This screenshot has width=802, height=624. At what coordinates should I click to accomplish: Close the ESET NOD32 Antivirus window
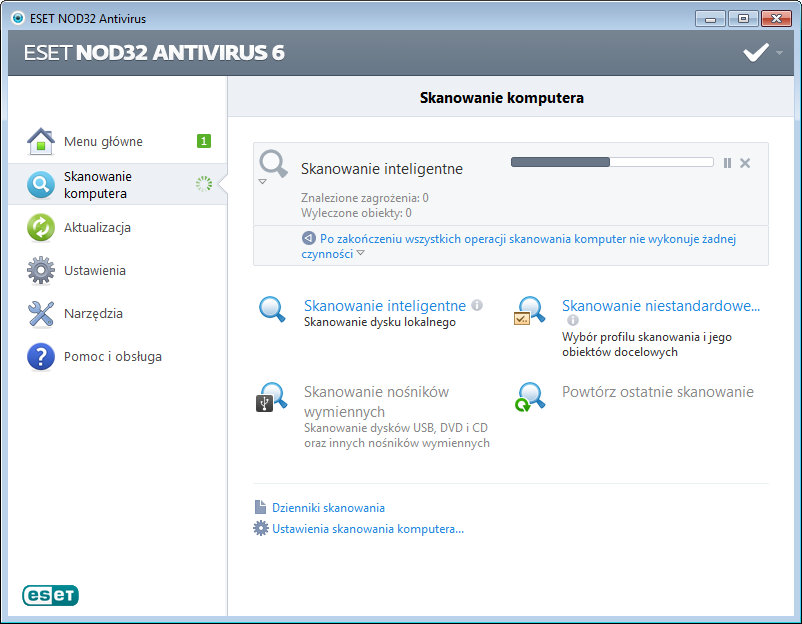pos(776,18)
